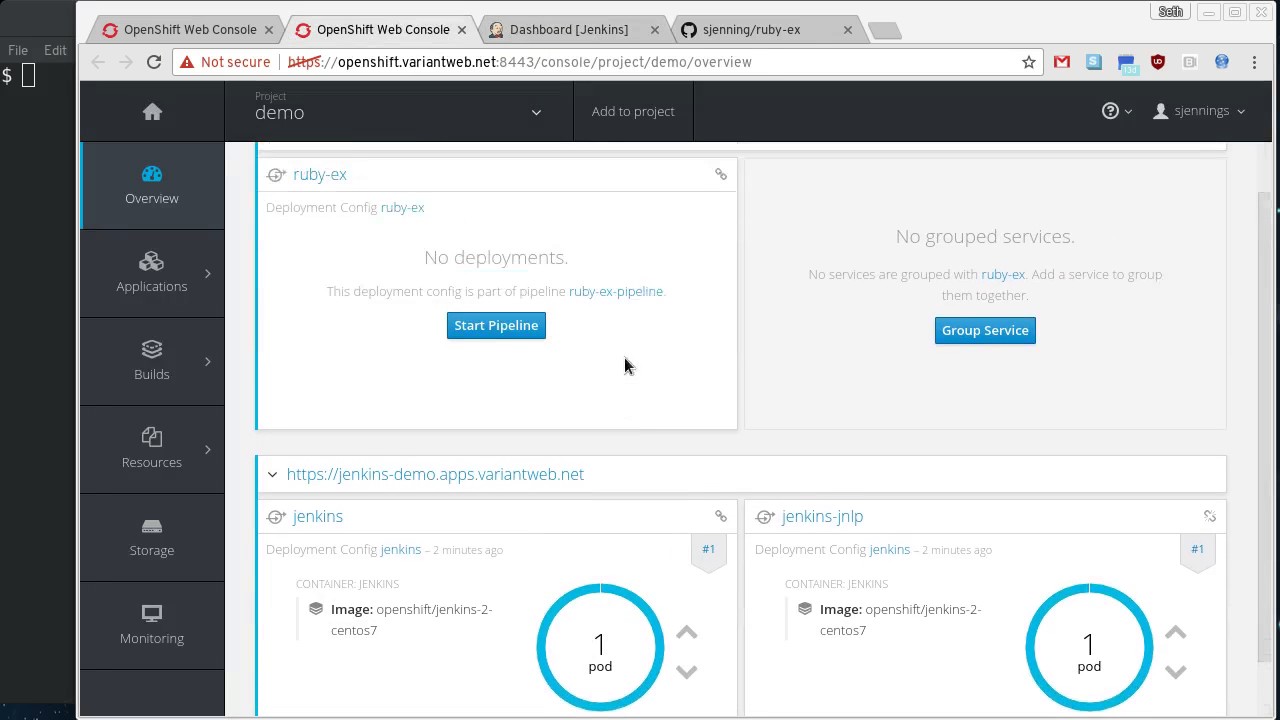
Task: Click the link icon on ruby-ex service
Action: point(721,174)
